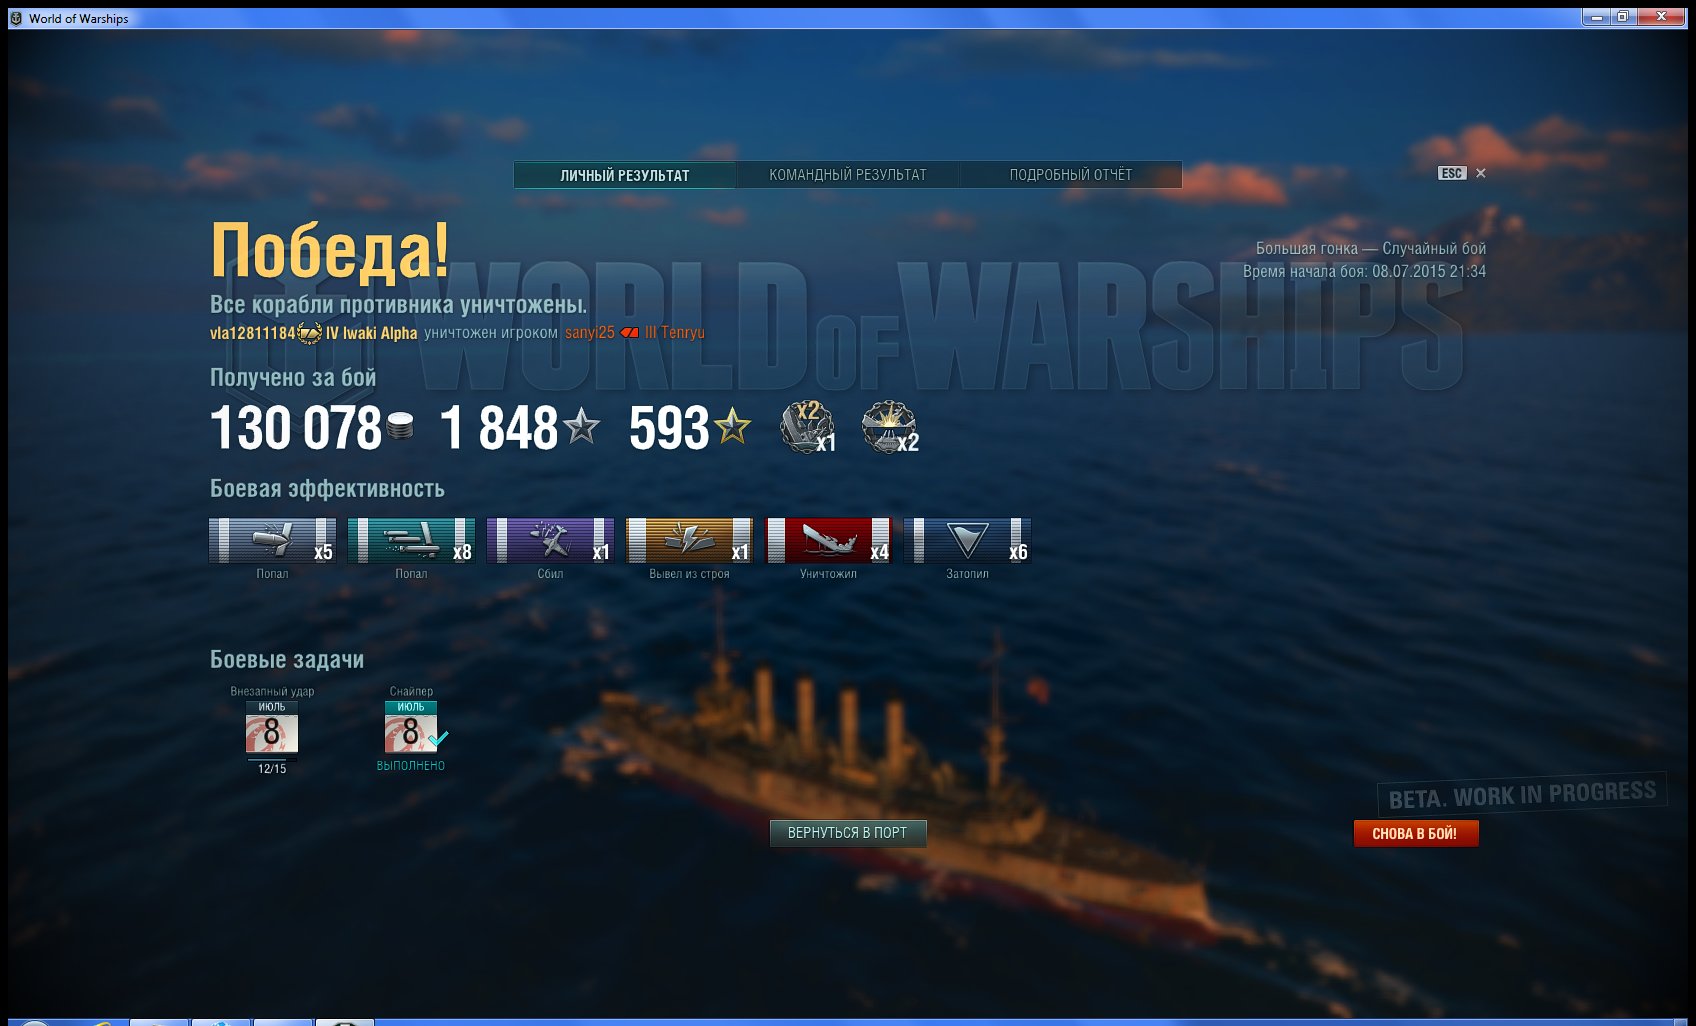Viewport: 1696px width, 1026px height.
Task: Switch to Подробный отчёт tab
Action: click(x=1071, y=175)
